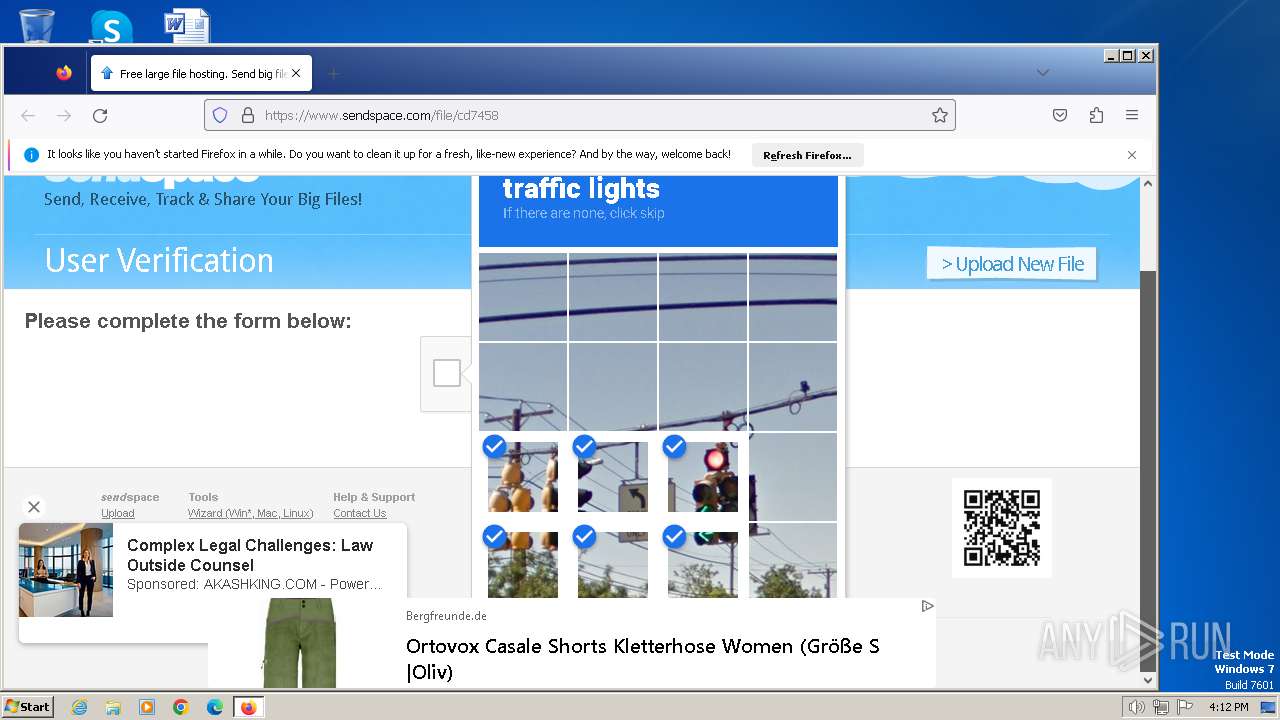Open the Save to Pocket button

1060,115
